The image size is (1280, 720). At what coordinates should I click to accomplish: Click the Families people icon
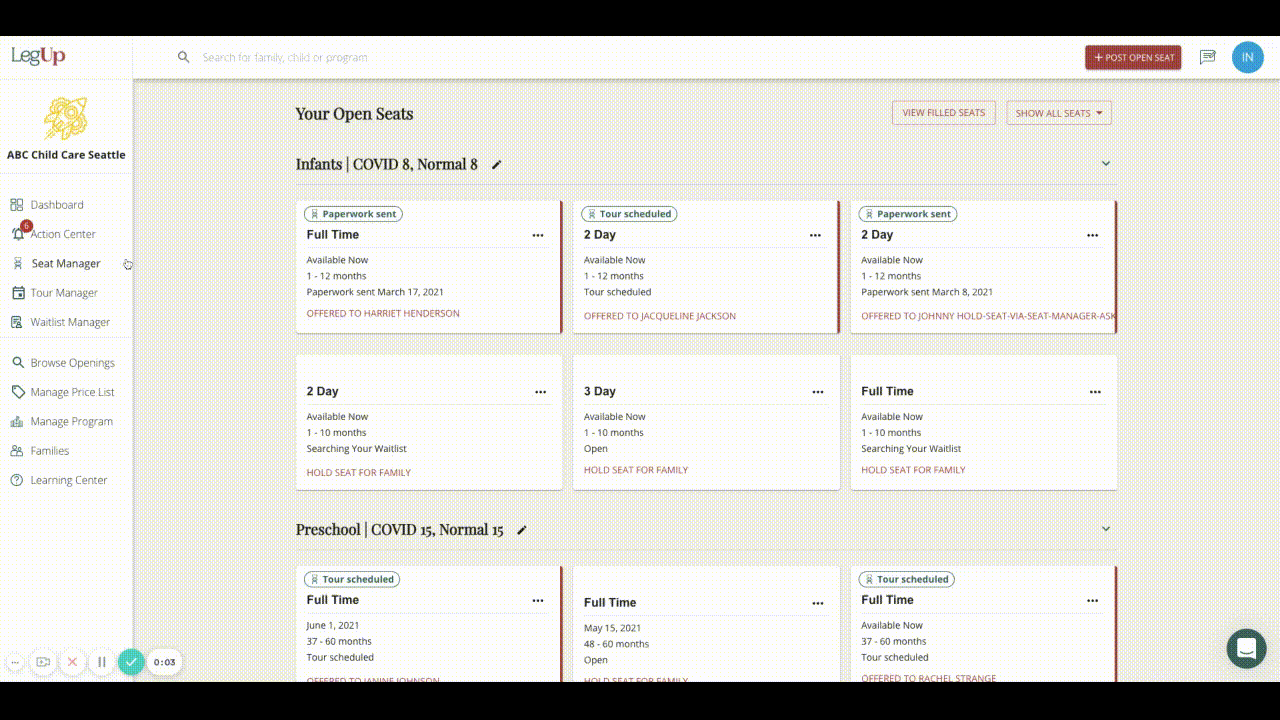click(17, 451)
